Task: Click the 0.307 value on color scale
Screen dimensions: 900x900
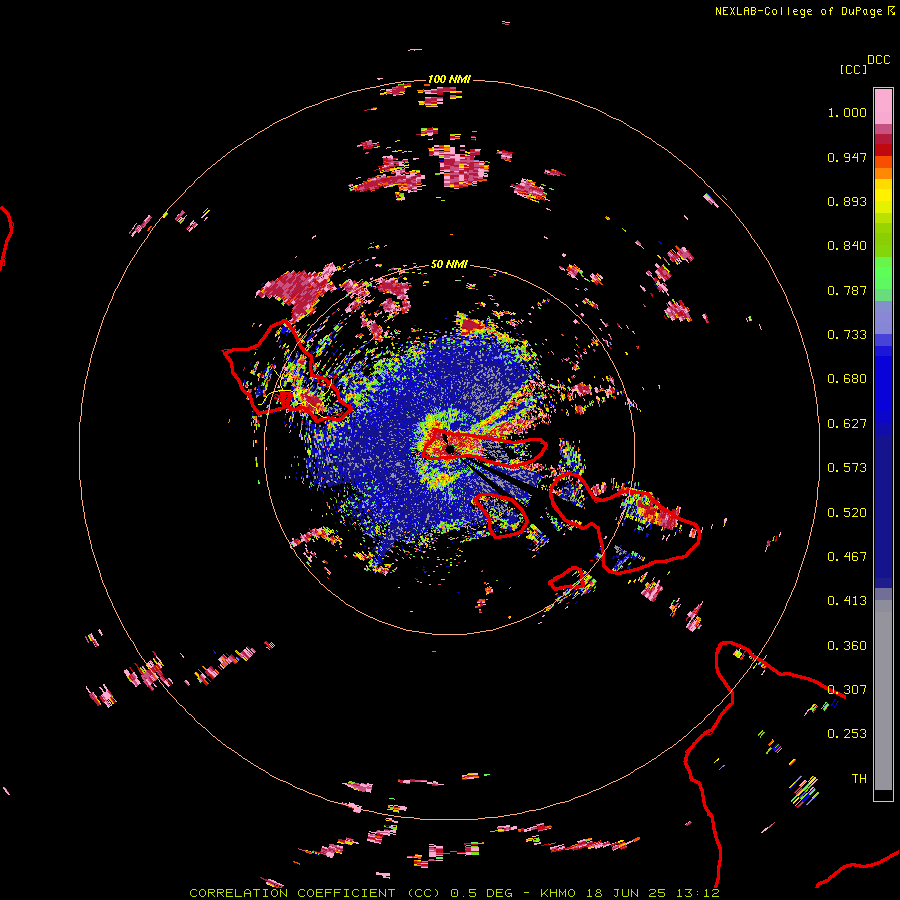Action: (847, 690)
